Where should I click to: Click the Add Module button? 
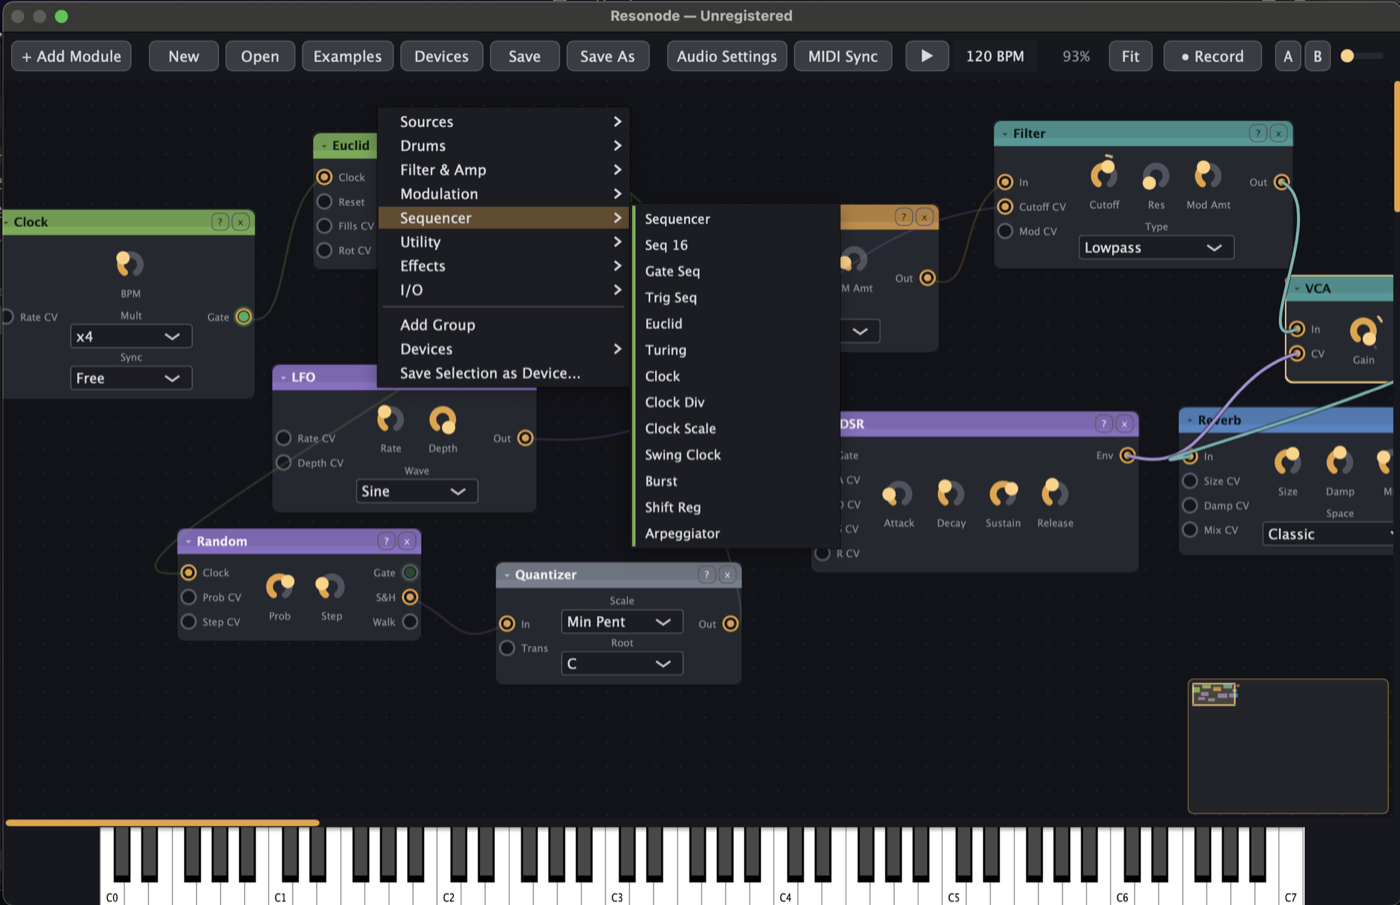[72, 56]
